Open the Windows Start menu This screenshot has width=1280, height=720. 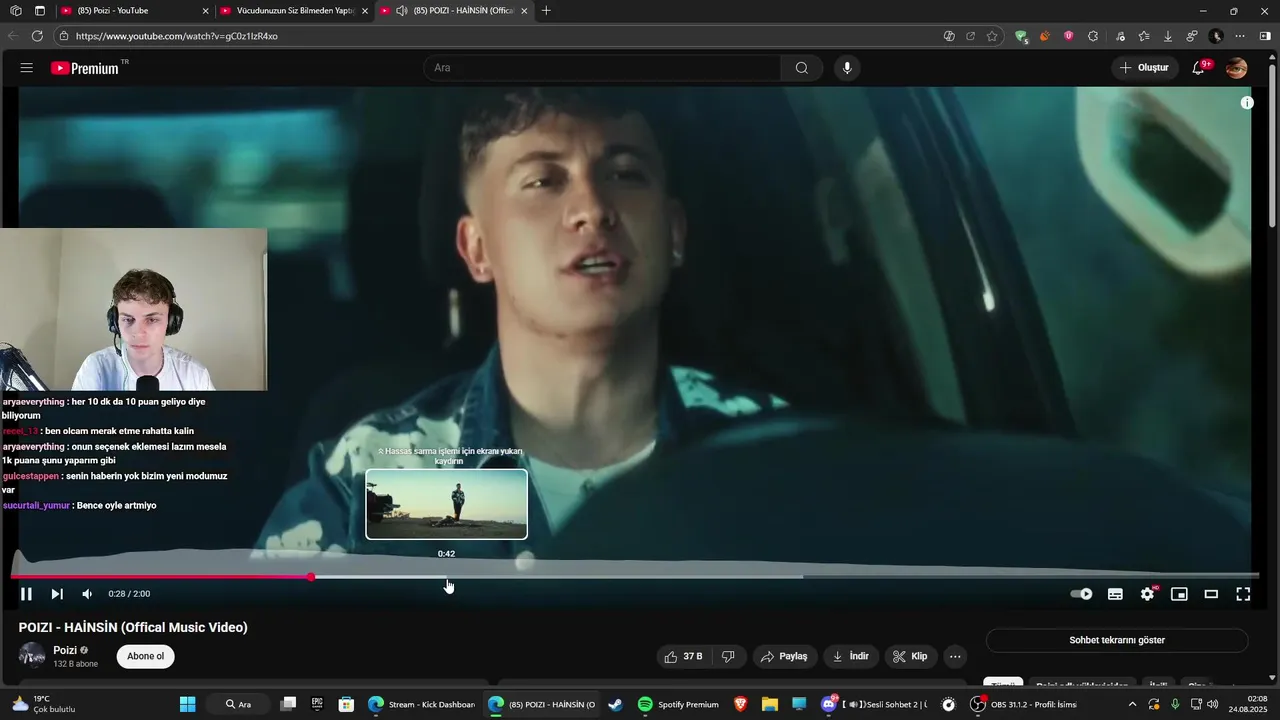click(187, 704)
